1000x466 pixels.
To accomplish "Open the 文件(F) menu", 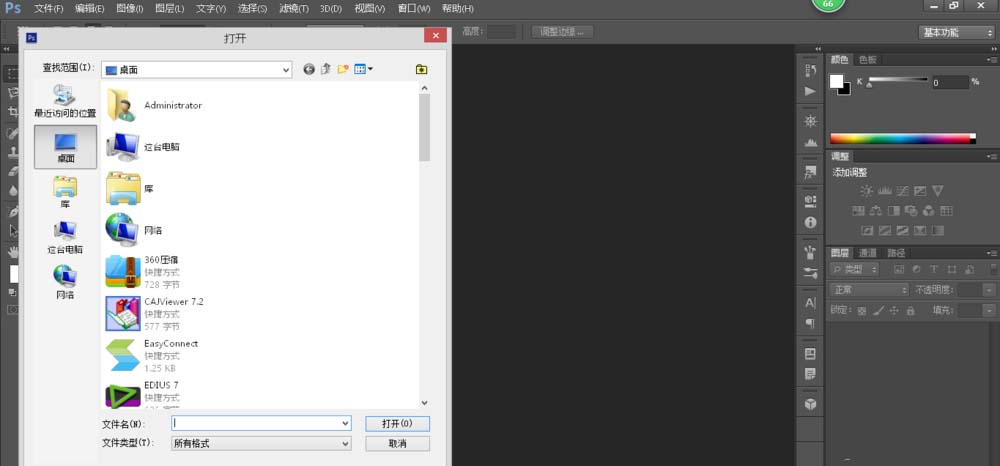I will [48, 9].
